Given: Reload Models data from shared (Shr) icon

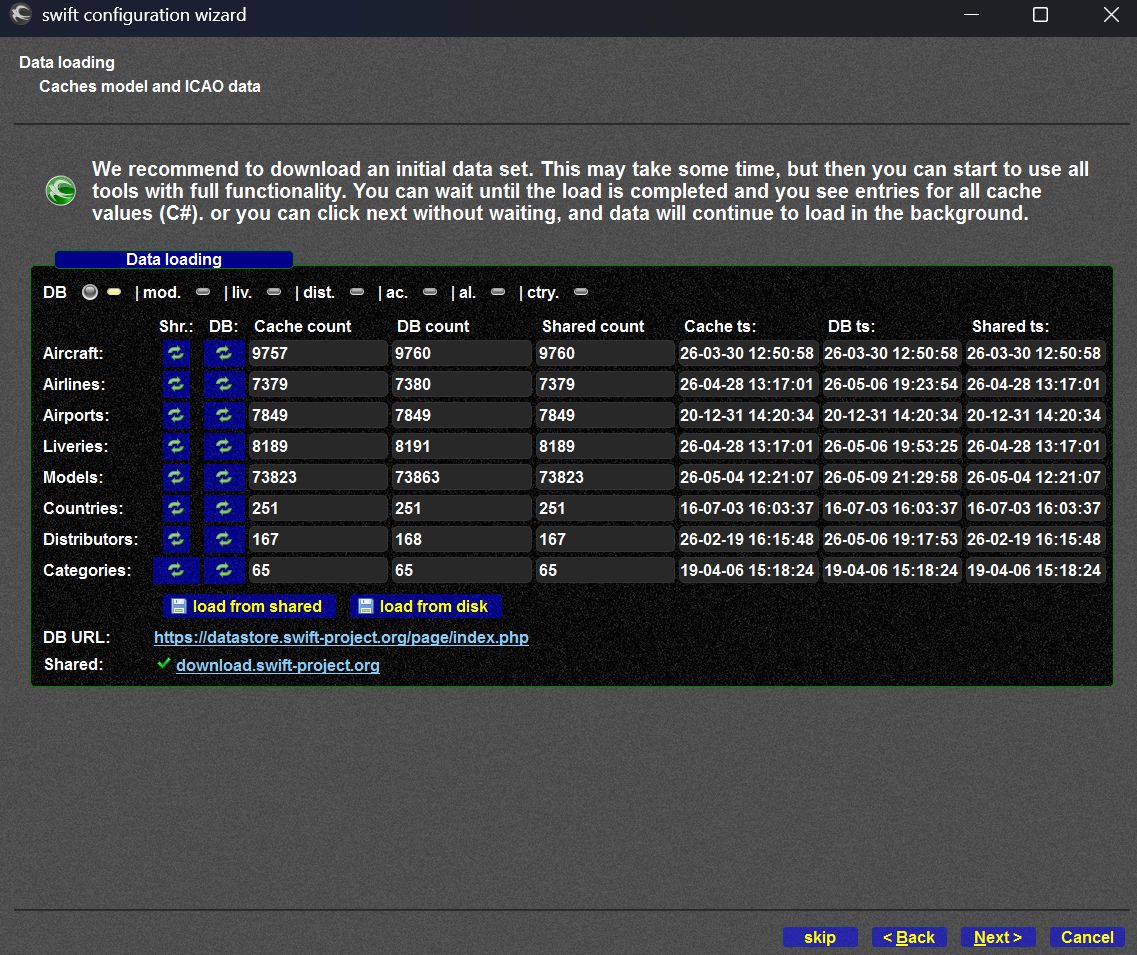Looking at the screenshot, I should (x=176, y=477).
